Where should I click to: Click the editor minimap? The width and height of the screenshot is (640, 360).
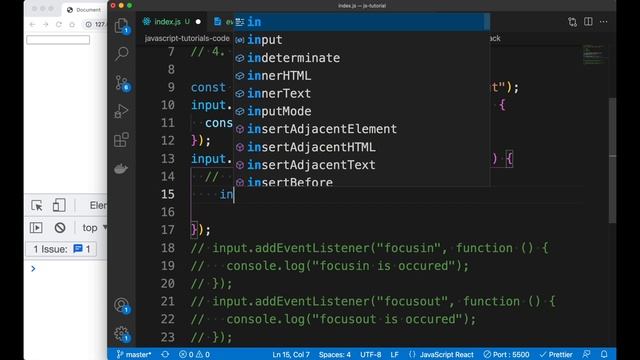(x=595, y=55)
